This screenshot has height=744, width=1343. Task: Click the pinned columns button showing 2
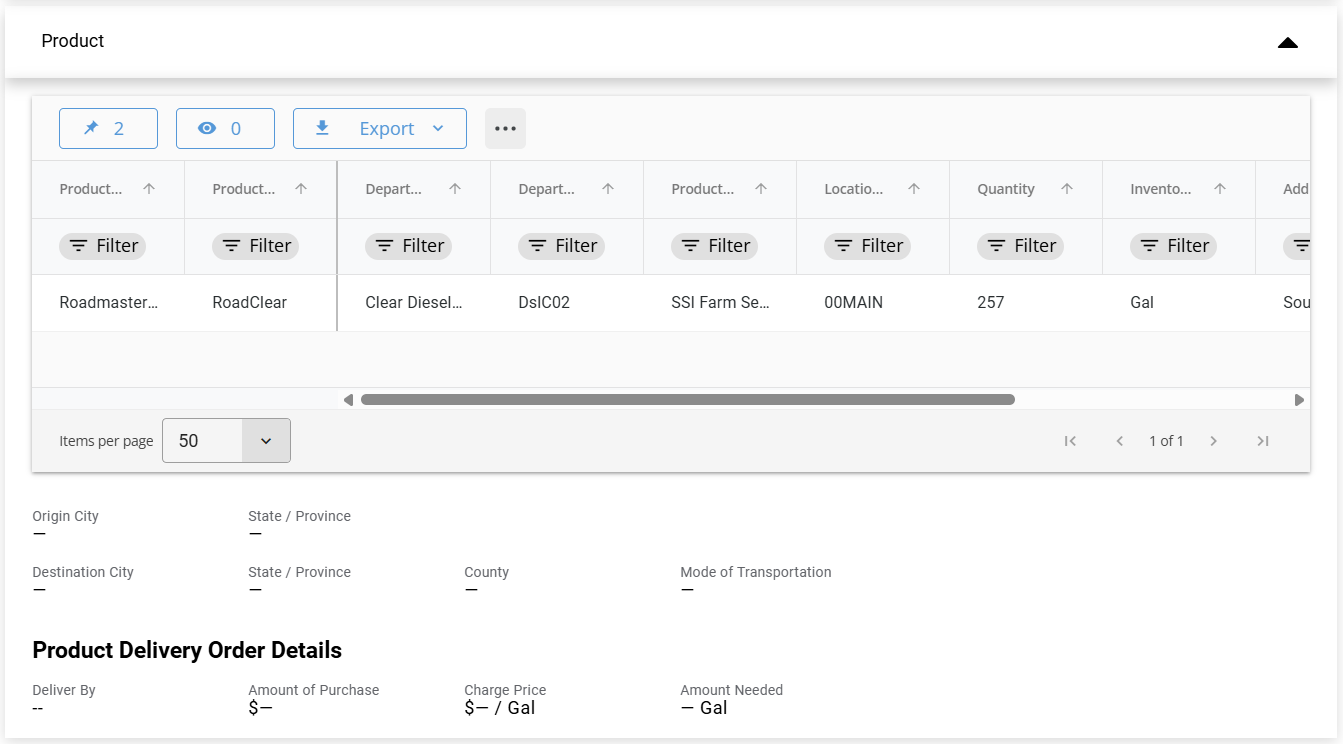point(108,128)
